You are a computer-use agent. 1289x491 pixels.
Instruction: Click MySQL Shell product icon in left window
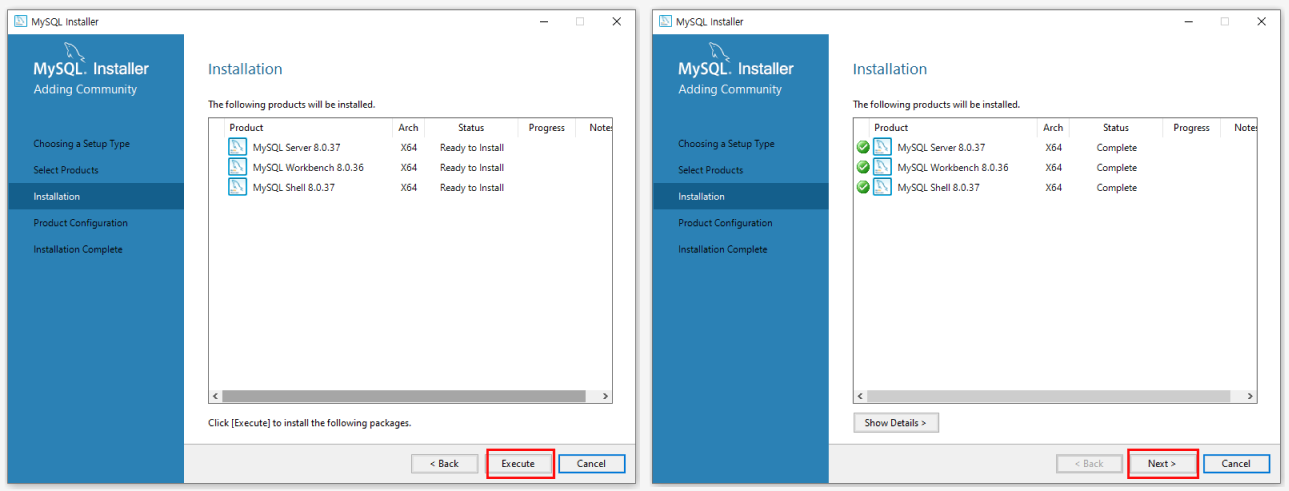[x=237, y=187]
